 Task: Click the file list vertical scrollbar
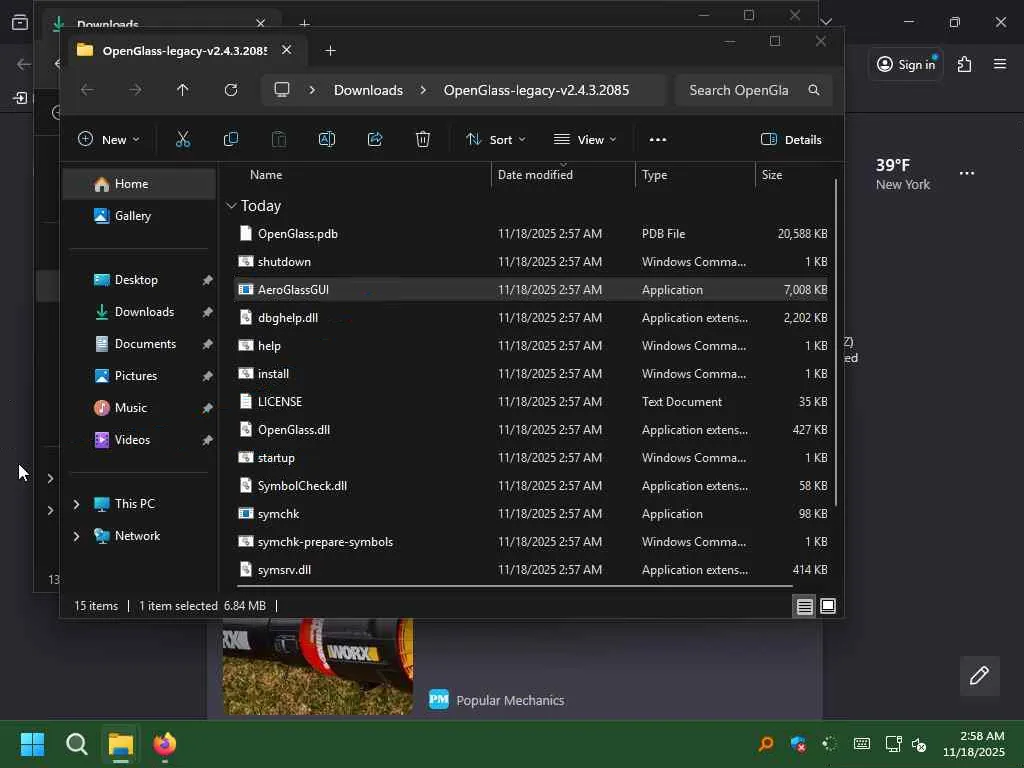(836, 342)
